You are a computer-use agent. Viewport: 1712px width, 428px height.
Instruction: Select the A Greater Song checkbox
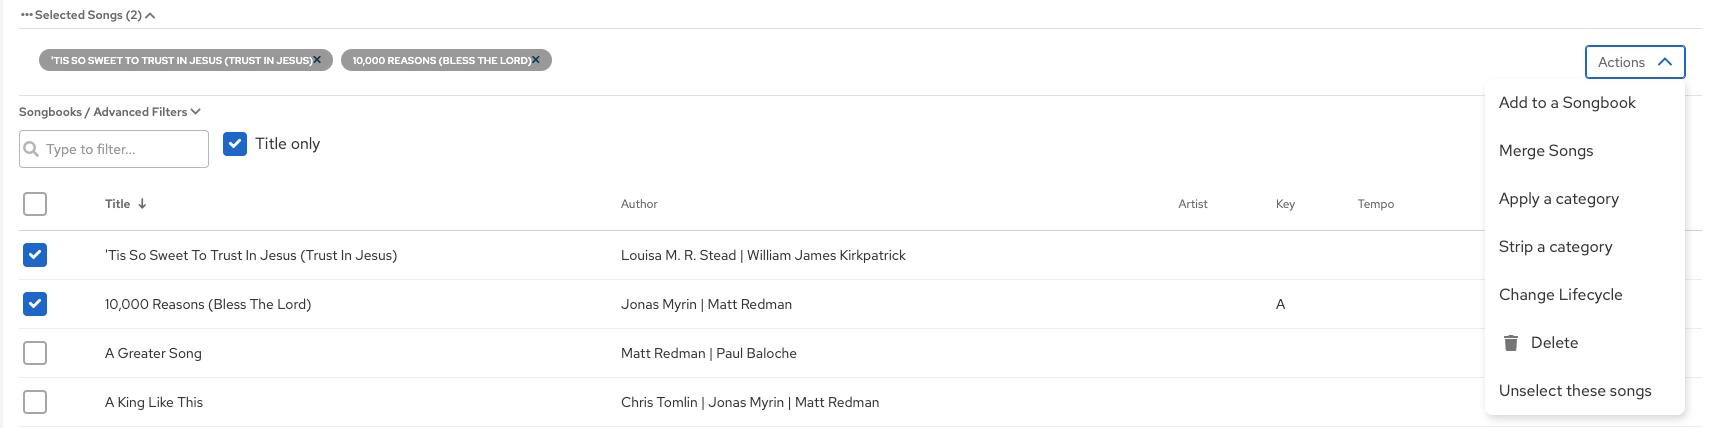[35, 353]
